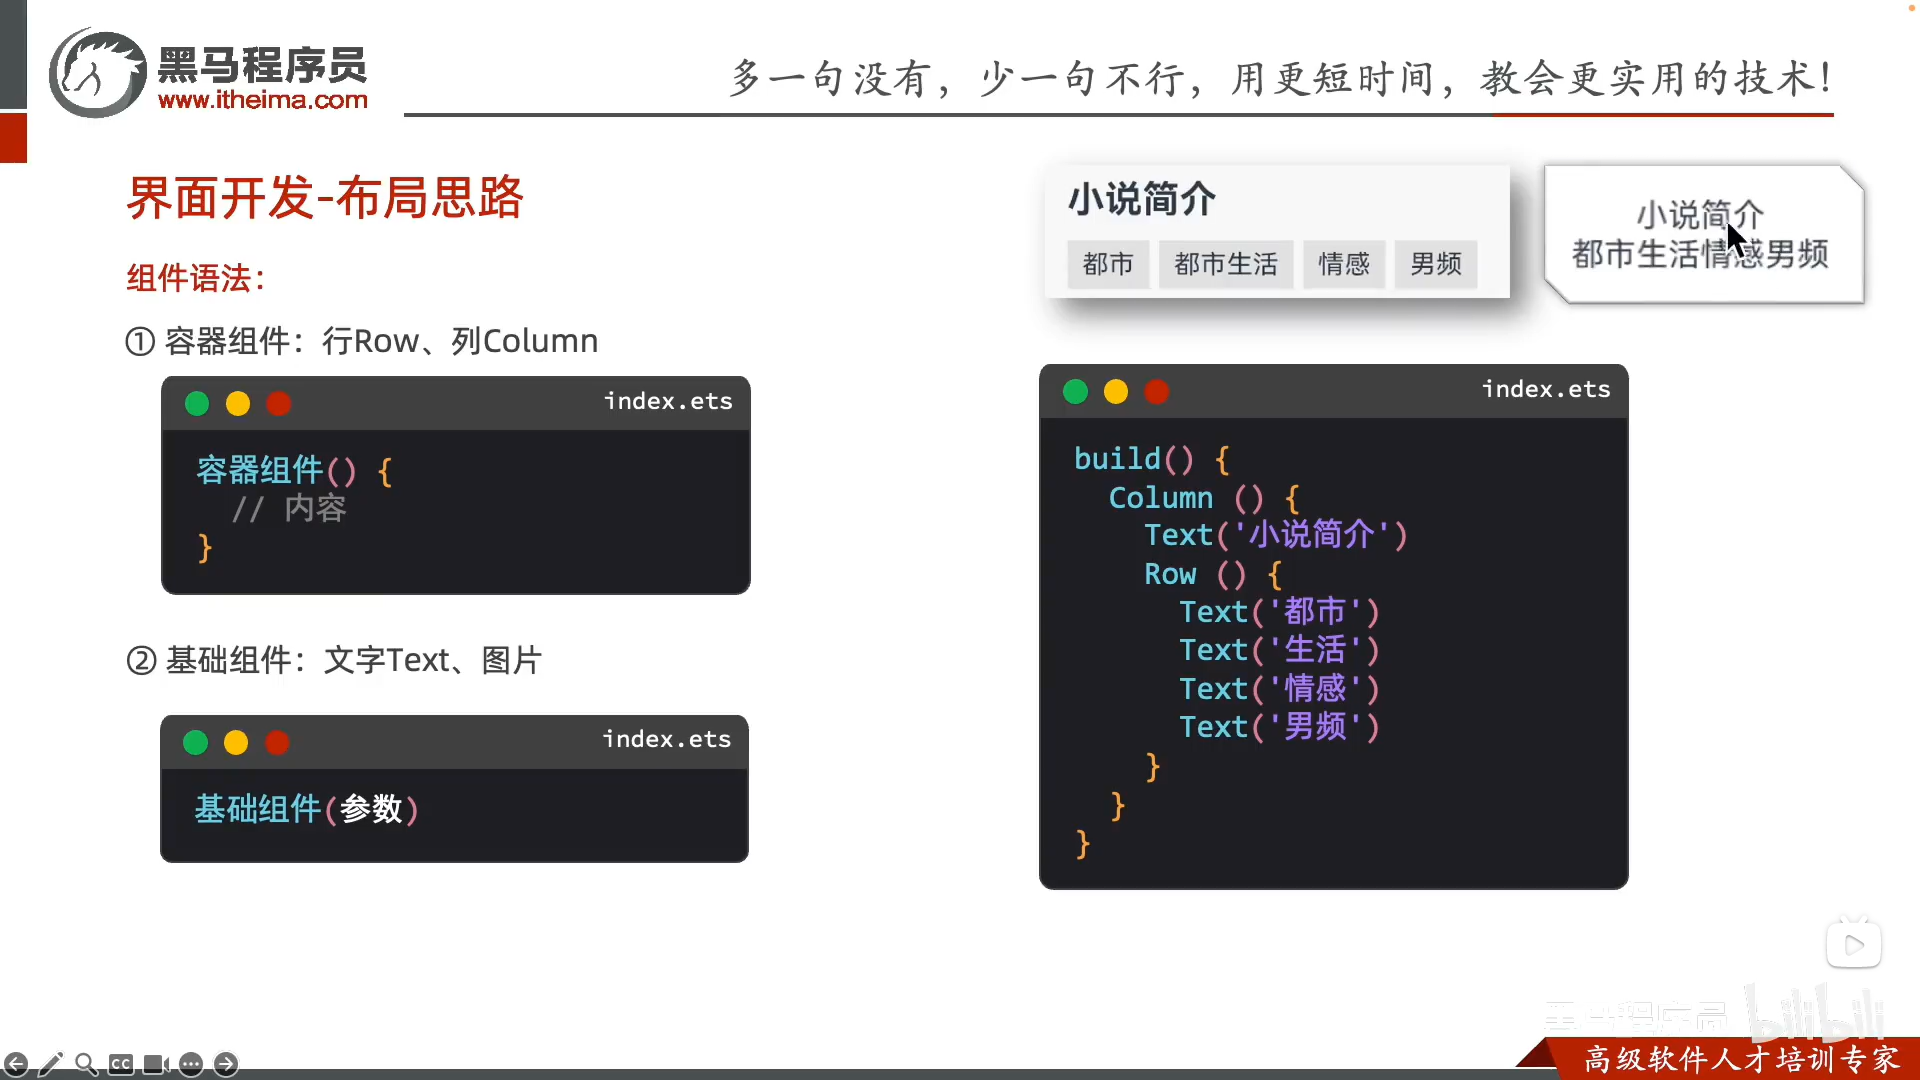Click yellow dot on 基础组件 code window
Viewport: 1920px width, 1080px height.
point(236,742)
